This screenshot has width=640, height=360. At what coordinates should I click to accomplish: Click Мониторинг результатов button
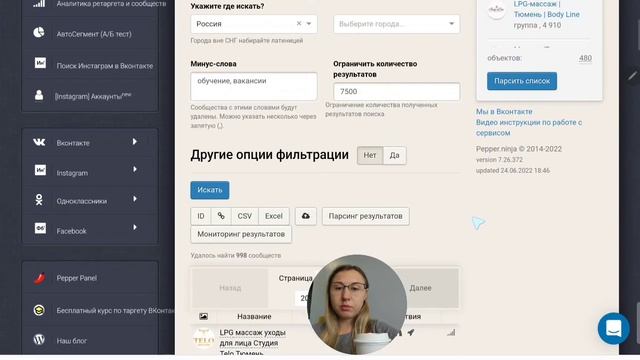click(x=241, y=234)
